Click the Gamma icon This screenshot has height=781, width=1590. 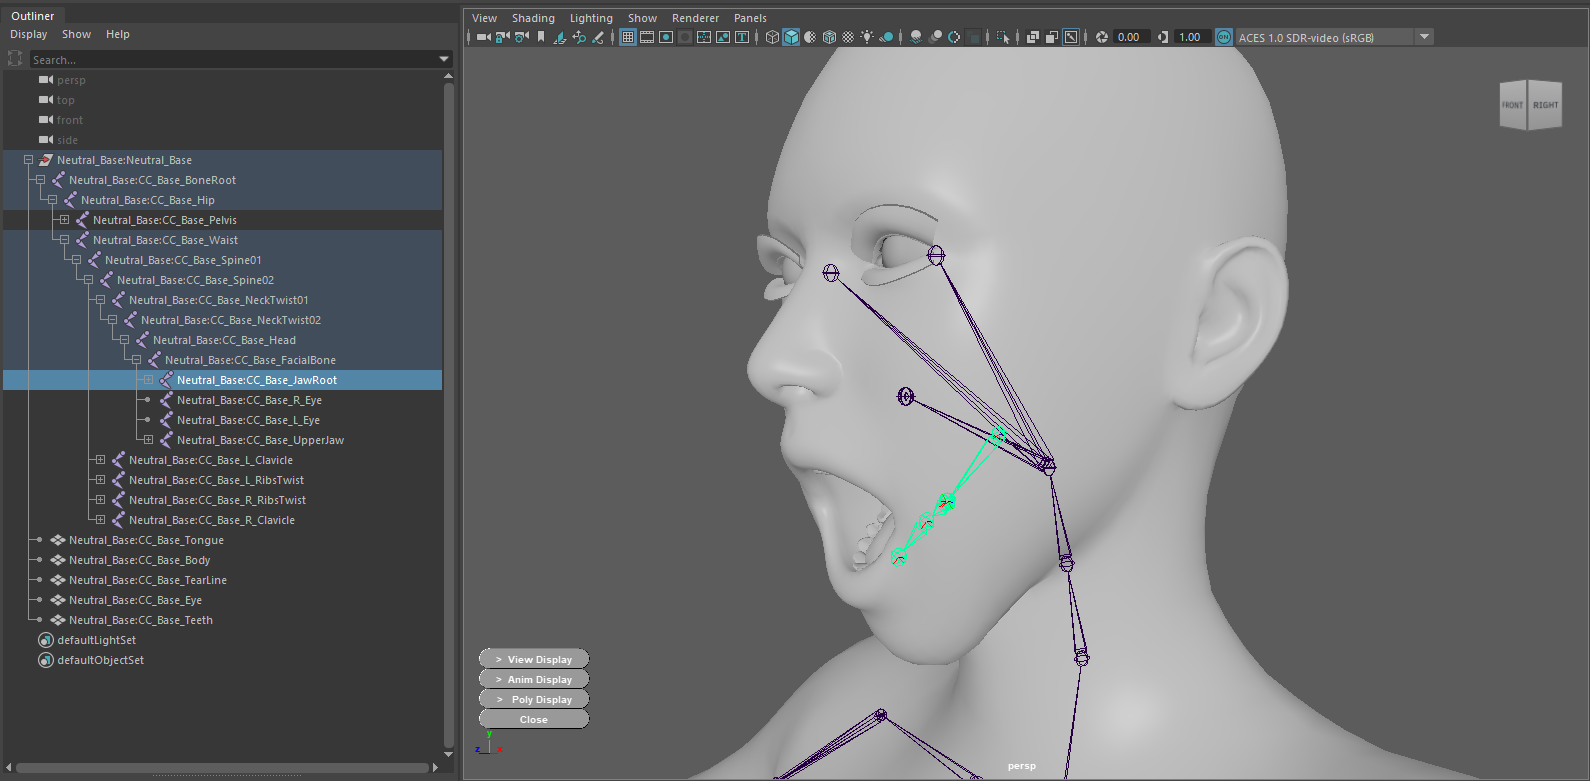coord(1163,37)
